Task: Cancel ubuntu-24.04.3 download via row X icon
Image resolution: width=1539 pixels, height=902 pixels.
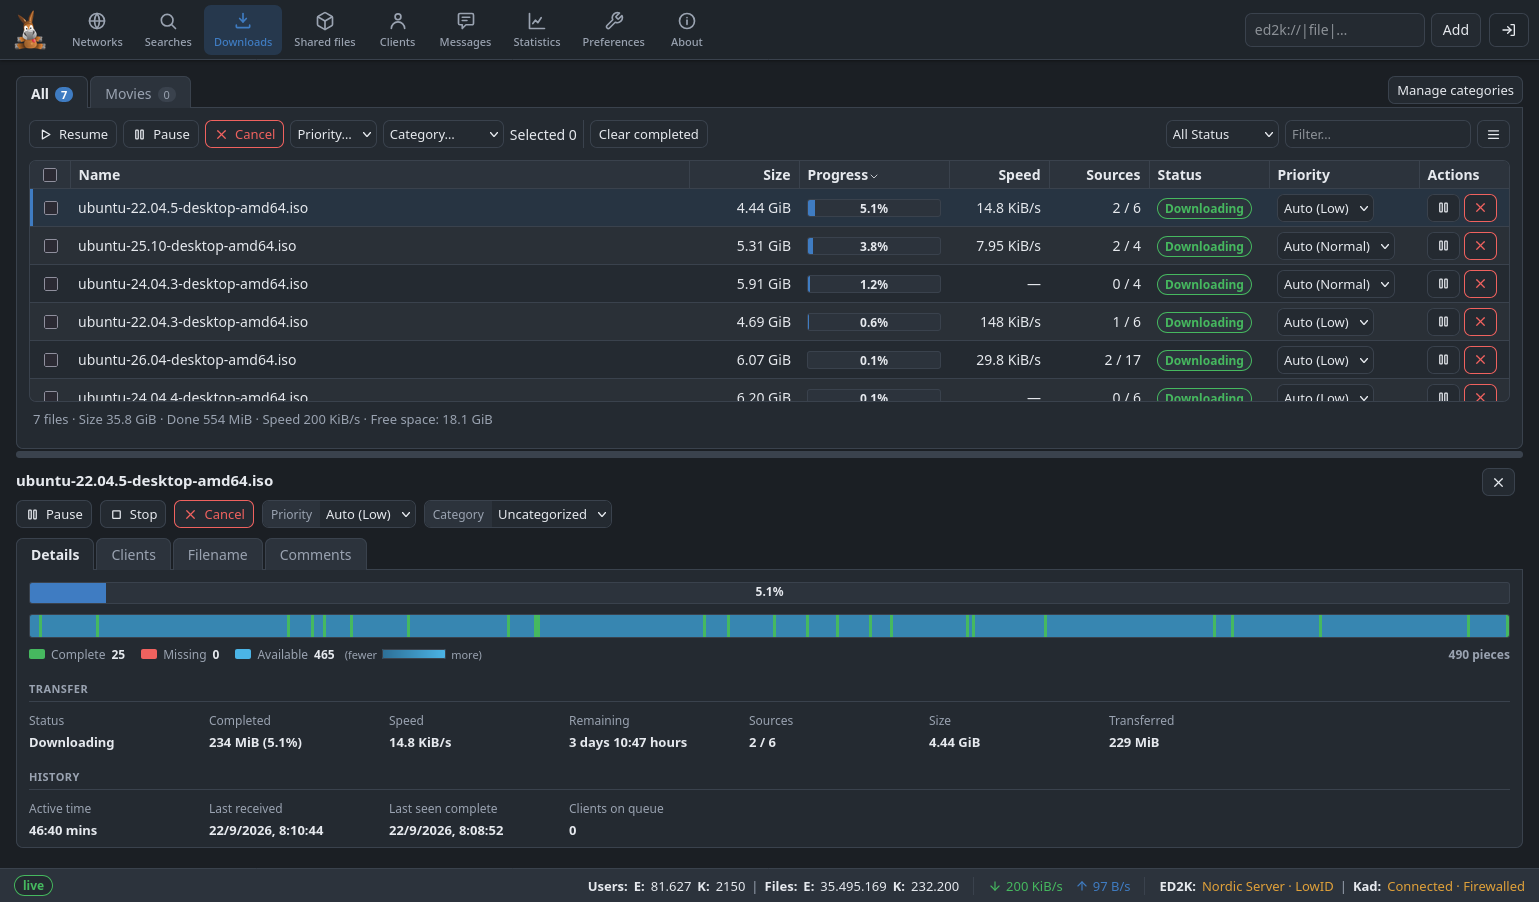Action: click(1480, 284)
